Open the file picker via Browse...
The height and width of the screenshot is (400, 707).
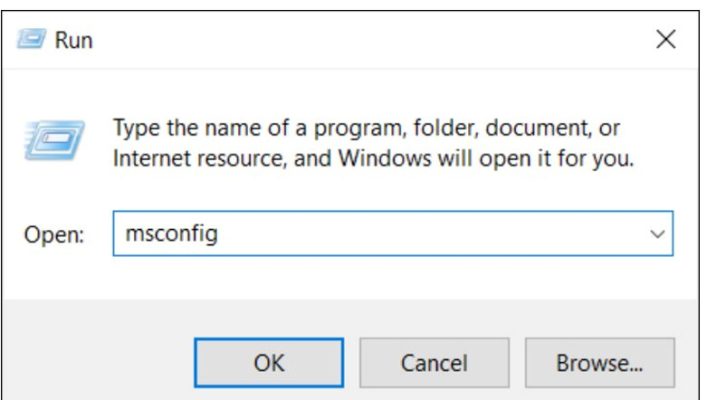pyautogui.click(x=600, y=363)
